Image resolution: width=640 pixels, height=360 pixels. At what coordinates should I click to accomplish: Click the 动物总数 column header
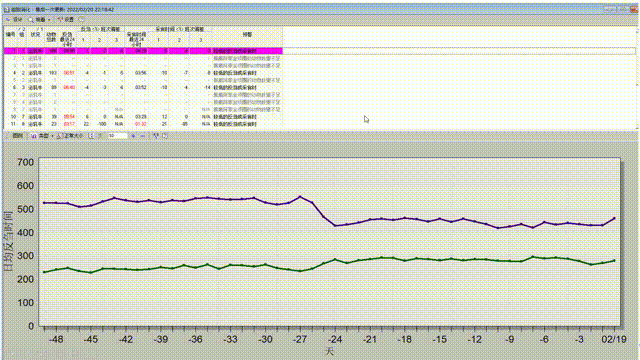(x=51, y=37)
